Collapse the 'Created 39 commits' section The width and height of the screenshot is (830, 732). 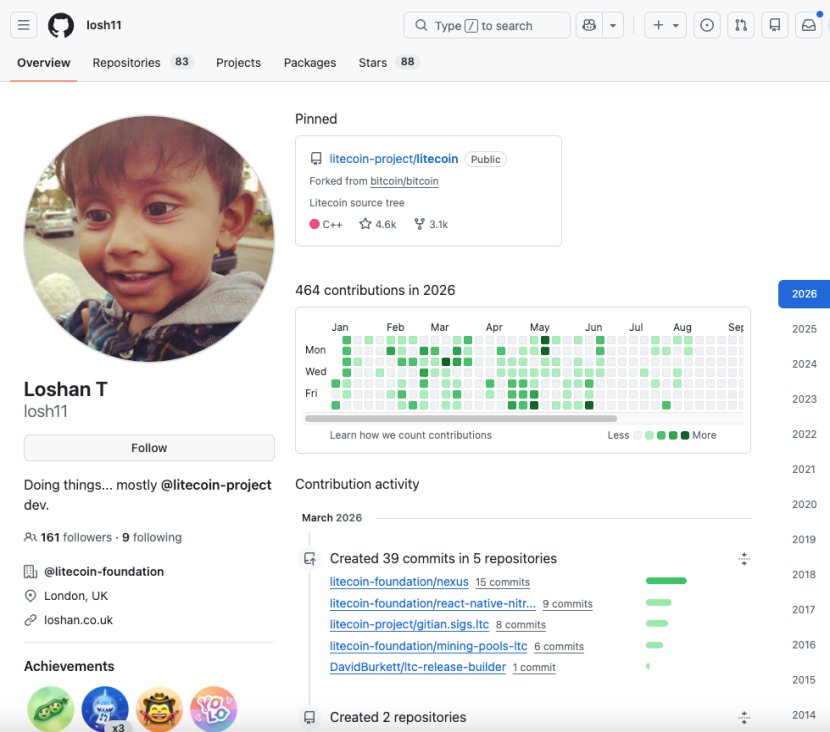point(744,559)
